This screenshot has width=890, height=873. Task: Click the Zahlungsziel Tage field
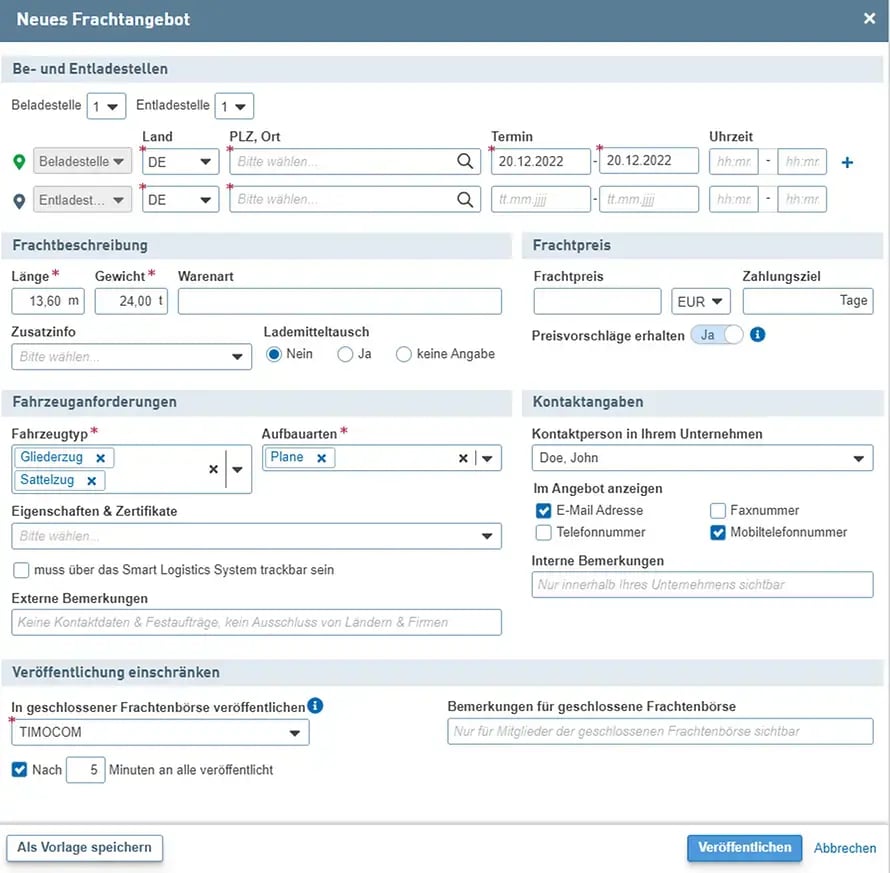coord(808,301)
